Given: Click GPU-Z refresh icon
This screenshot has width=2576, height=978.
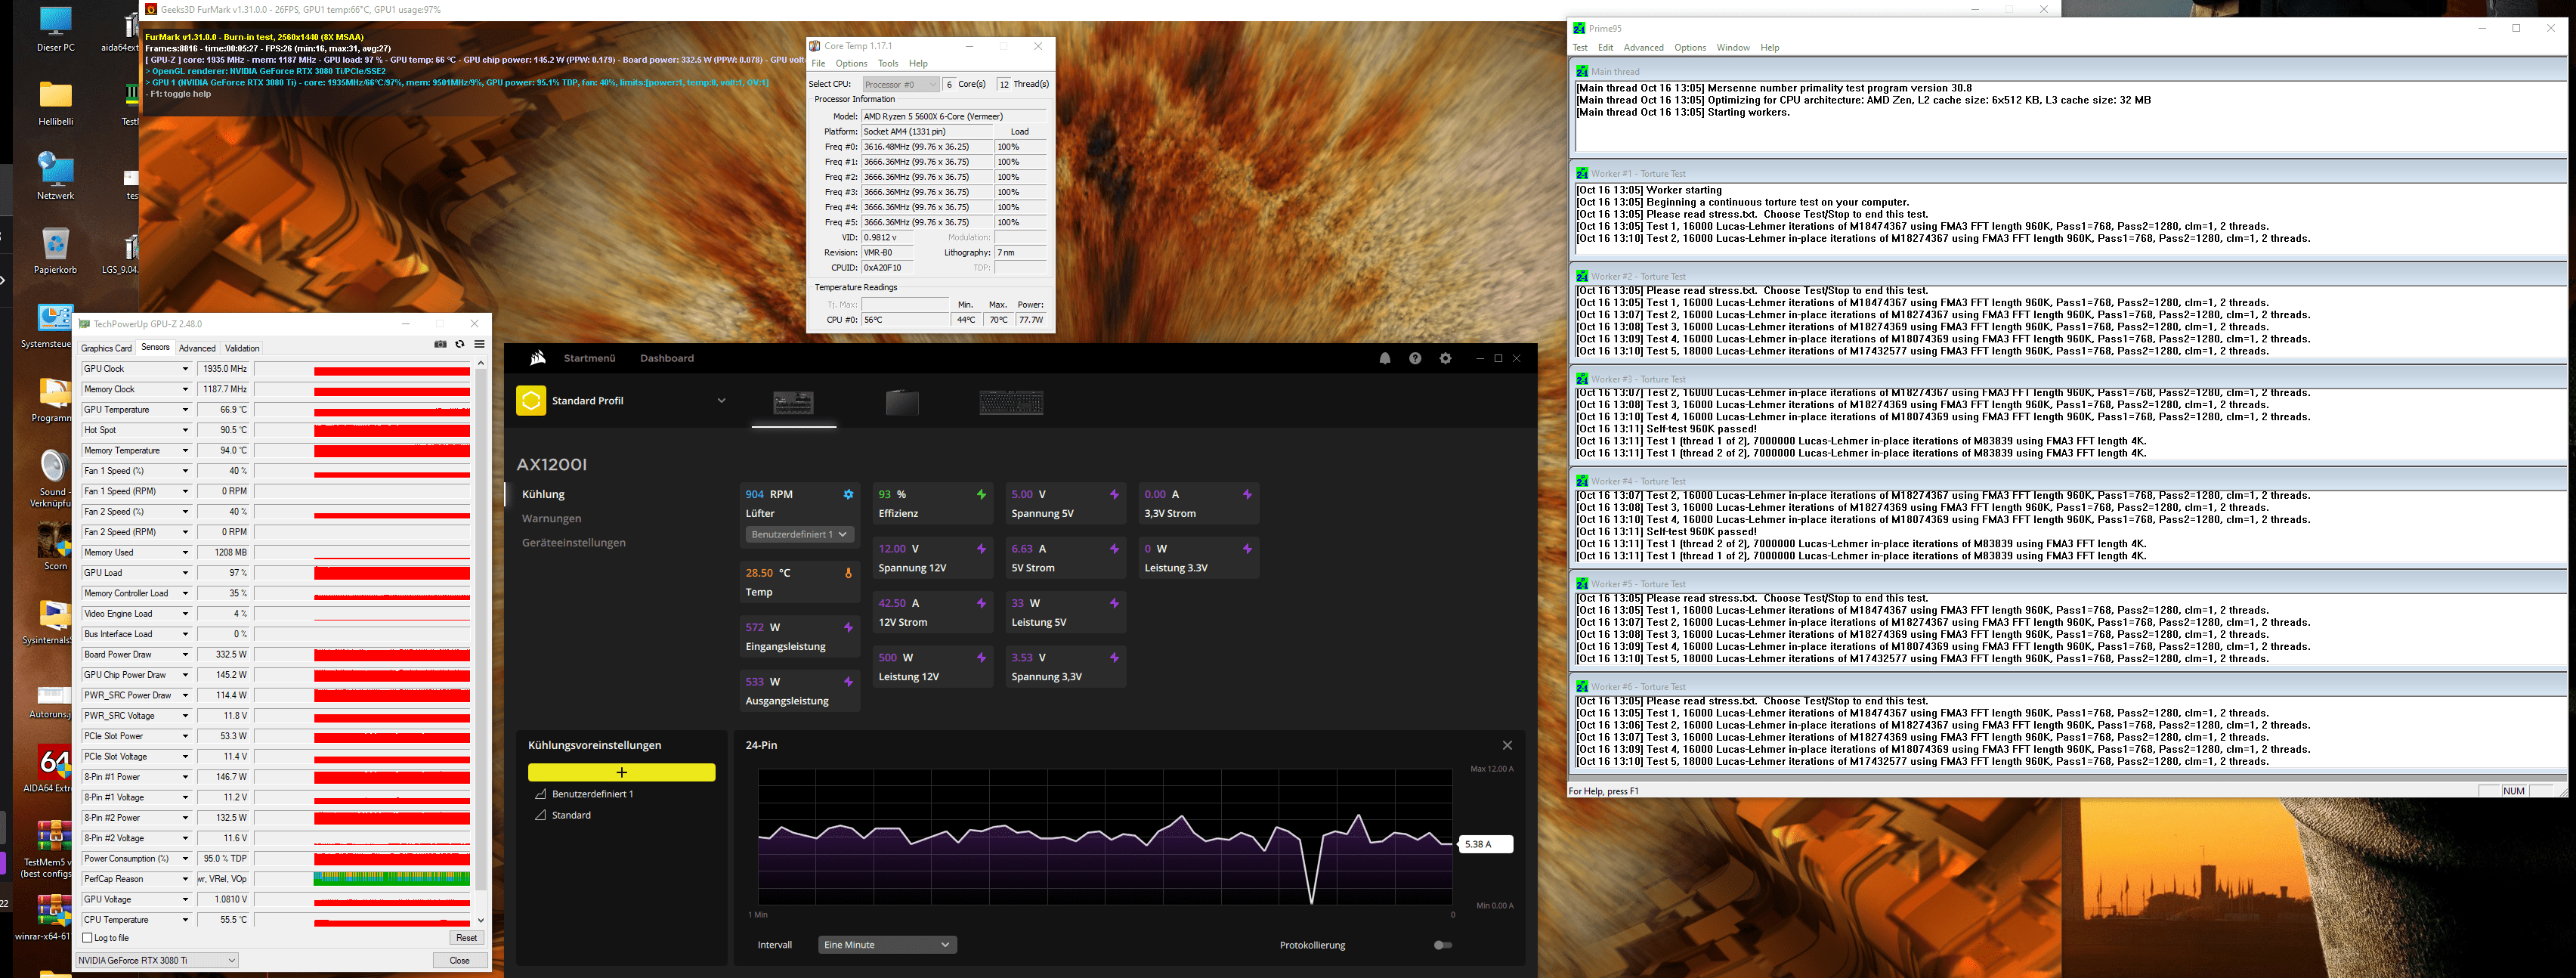Looking at the screenshot, I should pyautogui.click(x=460, y=344).
